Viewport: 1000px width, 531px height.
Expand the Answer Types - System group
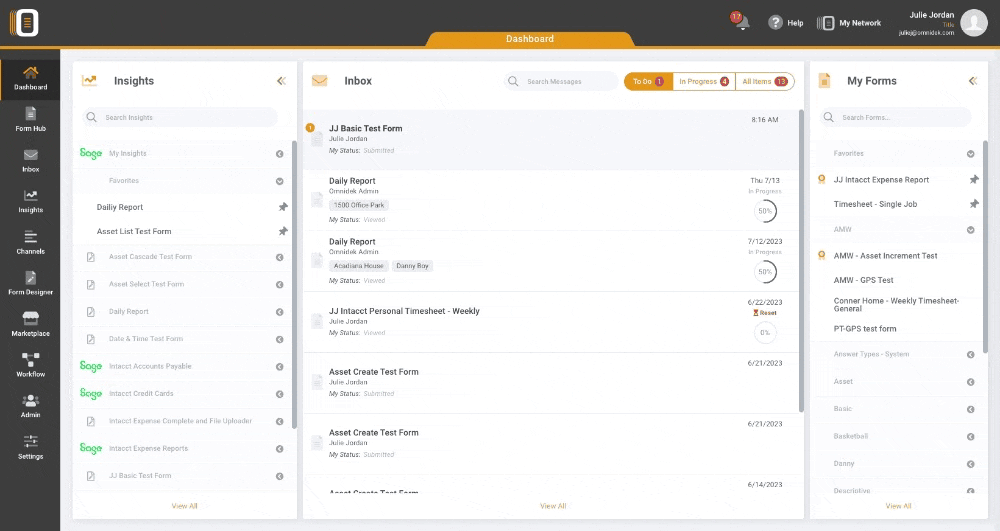pos(970,354)
